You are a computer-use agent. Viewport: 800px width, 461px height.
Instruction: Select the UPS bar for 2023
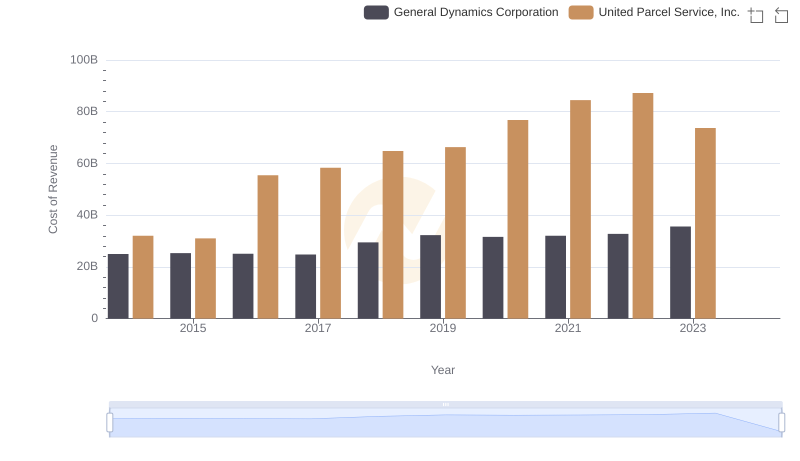[705, 223]
